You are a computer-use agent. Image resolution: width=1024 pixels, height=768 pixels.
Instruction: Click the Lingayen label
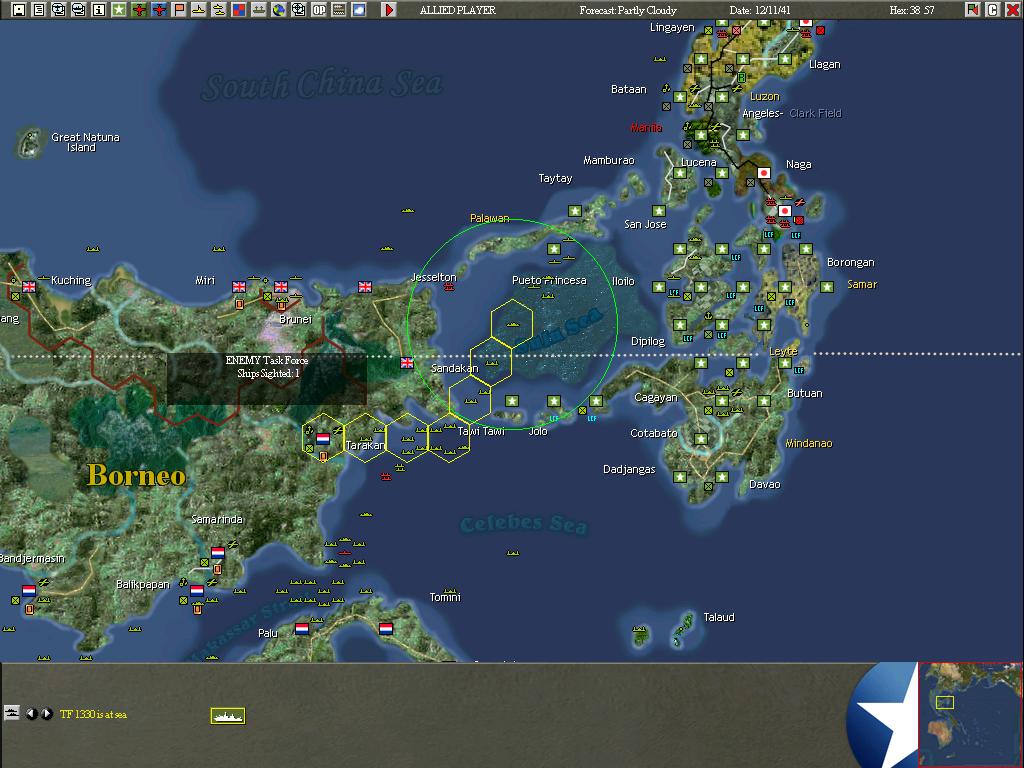672,27
